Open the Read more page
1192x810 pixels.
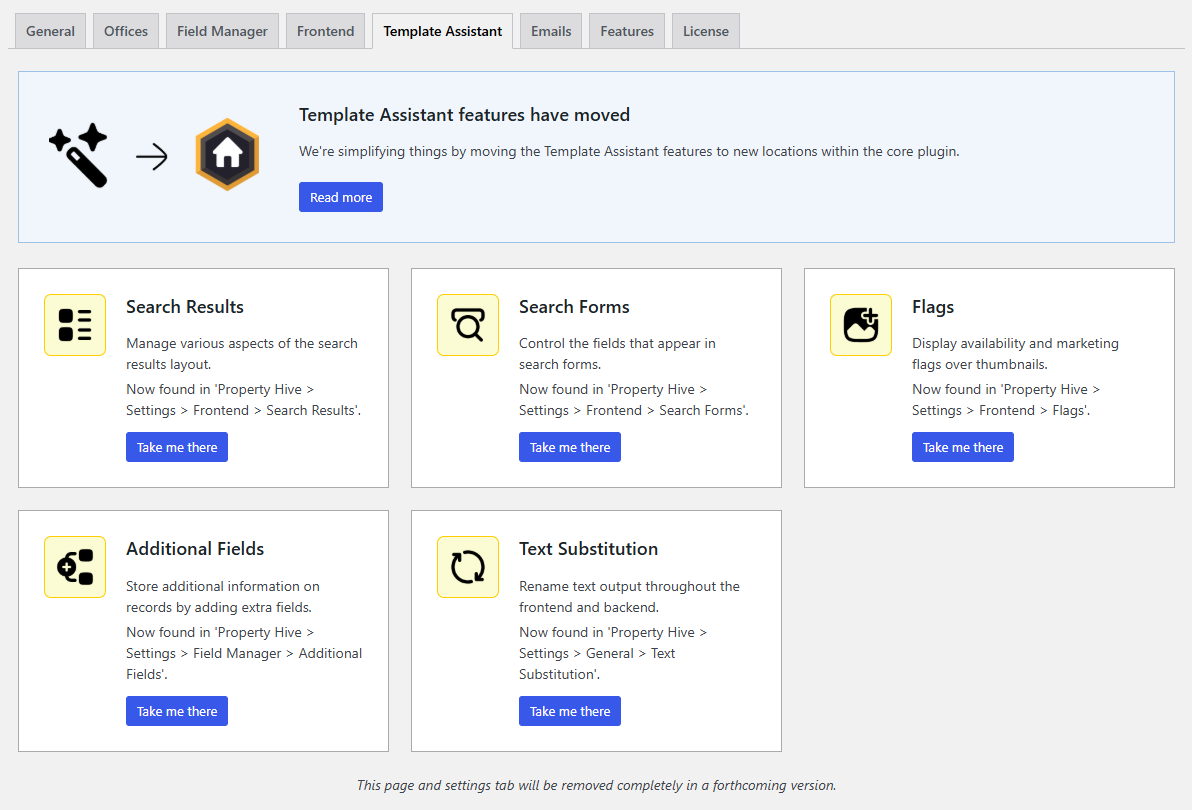click(x=340, y=197)
